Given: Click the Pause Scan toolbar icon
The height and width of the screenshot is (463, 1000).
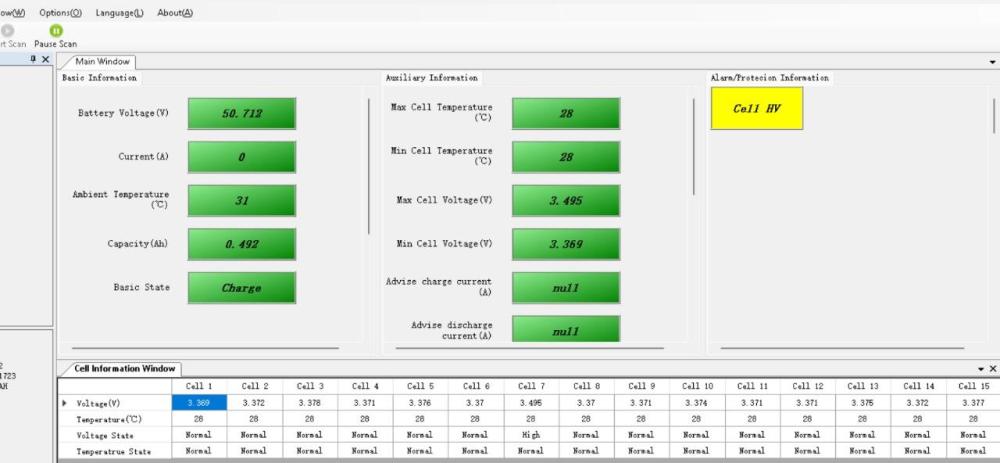Looking at the screenshot, I should [x=56, y=31].
